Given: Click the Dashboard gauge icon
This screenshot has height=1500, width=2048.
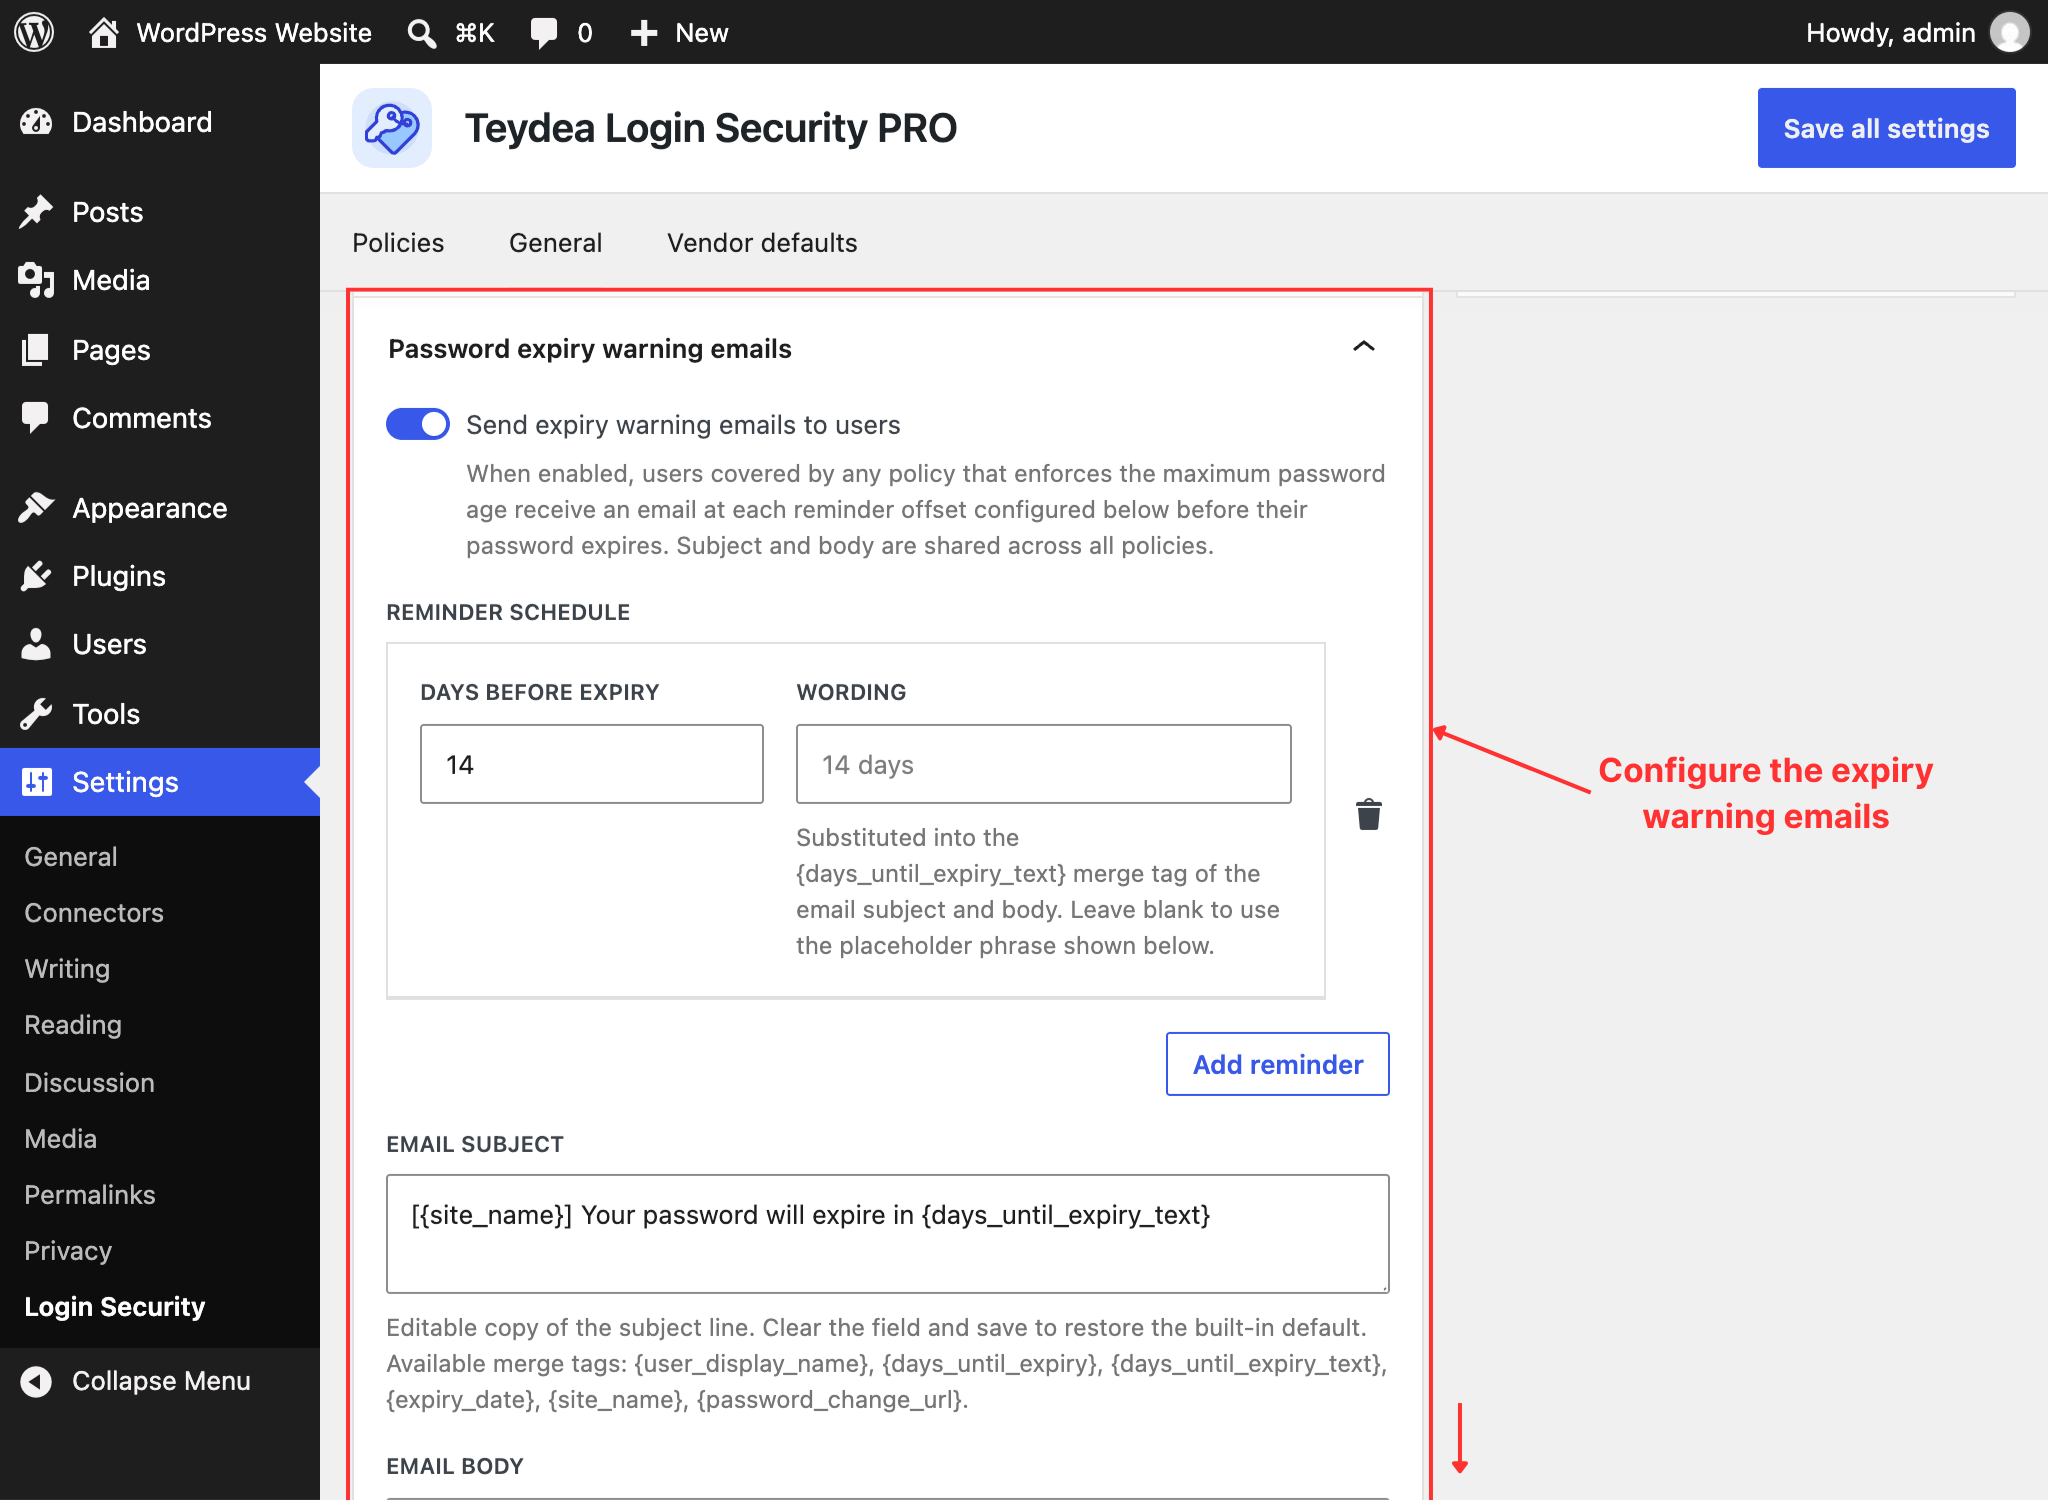Looking at the screenshot, I should coord(36,122).
